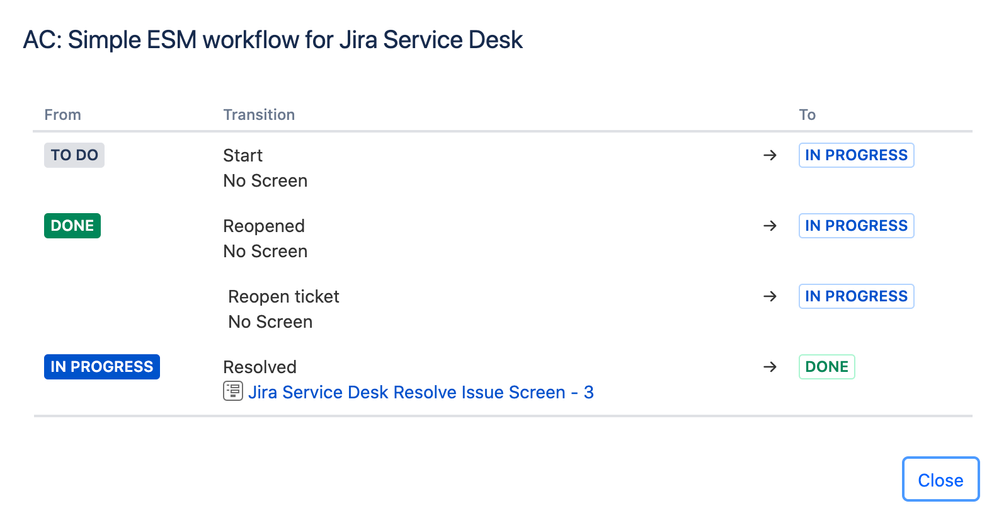The width and height of the screenshot is (999, 517).
Task: Click No Screen text under Reopened
Action: [265, 252]
